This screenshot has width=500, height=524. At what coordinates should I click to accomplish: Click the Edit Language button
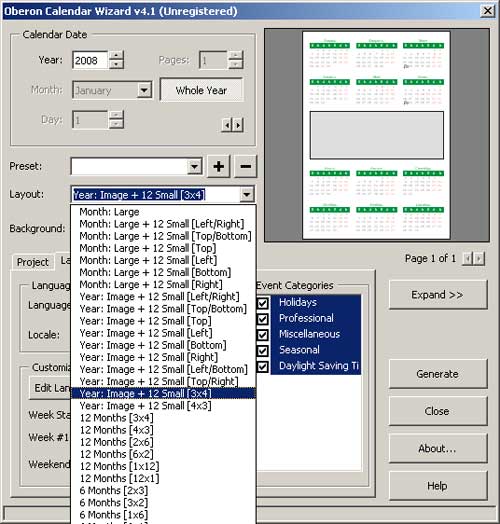tap(50, 388)
